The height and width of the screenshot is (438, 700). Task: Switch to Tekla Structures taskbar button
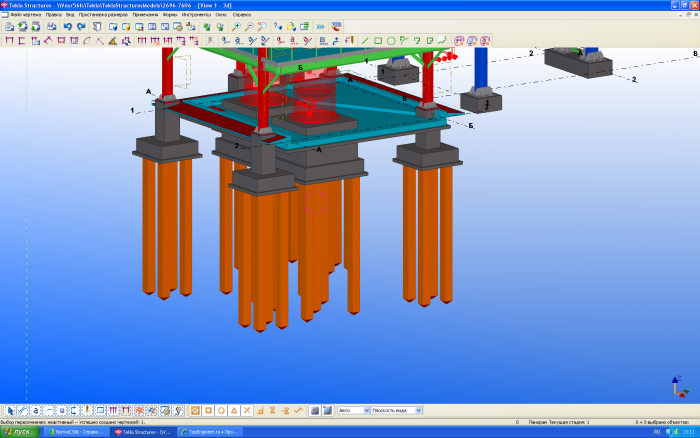point(142,432)
